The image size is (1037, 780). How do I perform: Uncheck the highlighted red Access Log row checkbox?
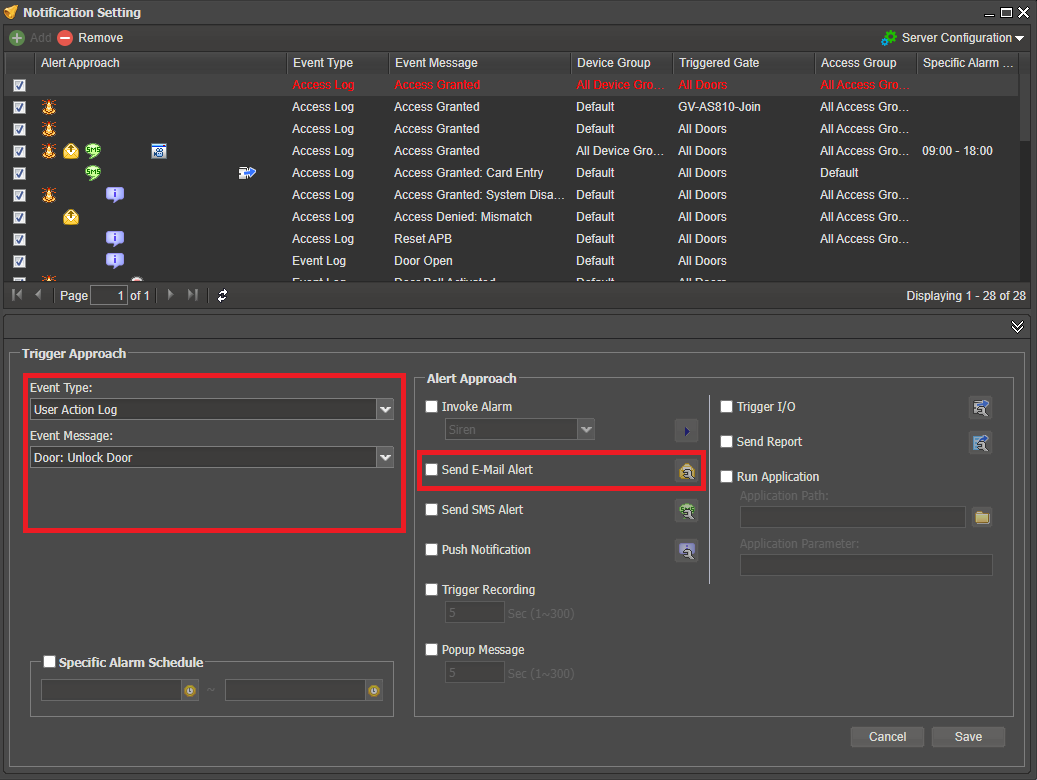[x=20, y=85]
